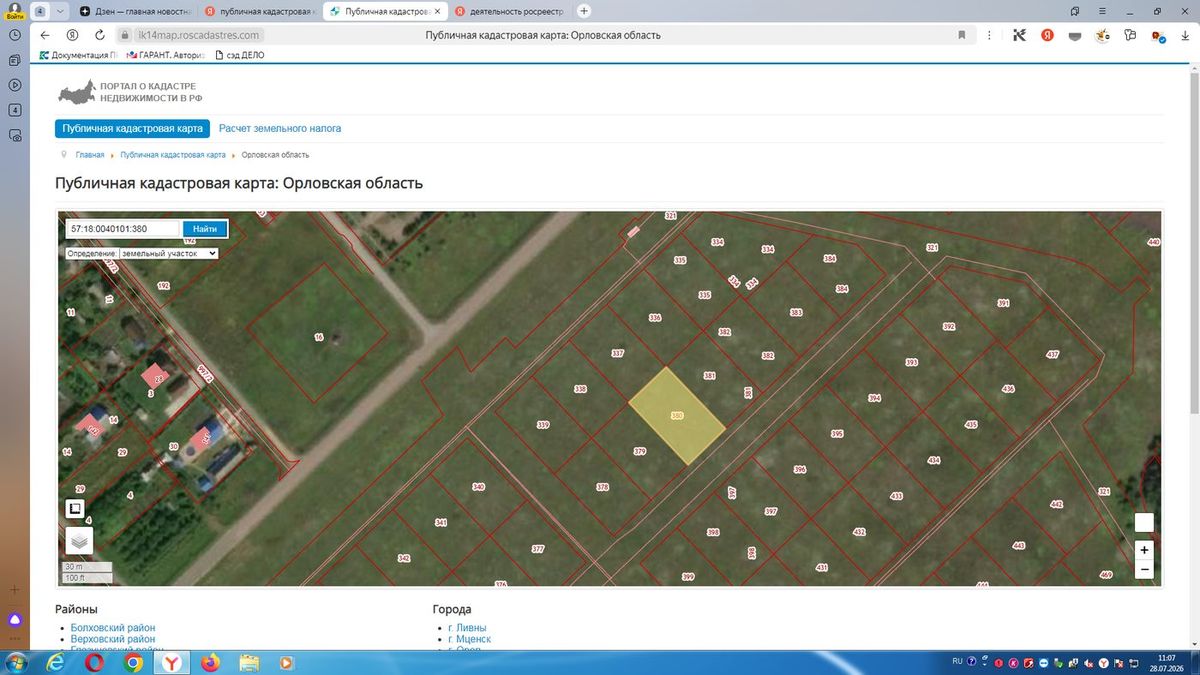This screenshot has width=1200, height=675.
Task: Switch to second публичная кадастровая tab
Action: coord(260,11)
